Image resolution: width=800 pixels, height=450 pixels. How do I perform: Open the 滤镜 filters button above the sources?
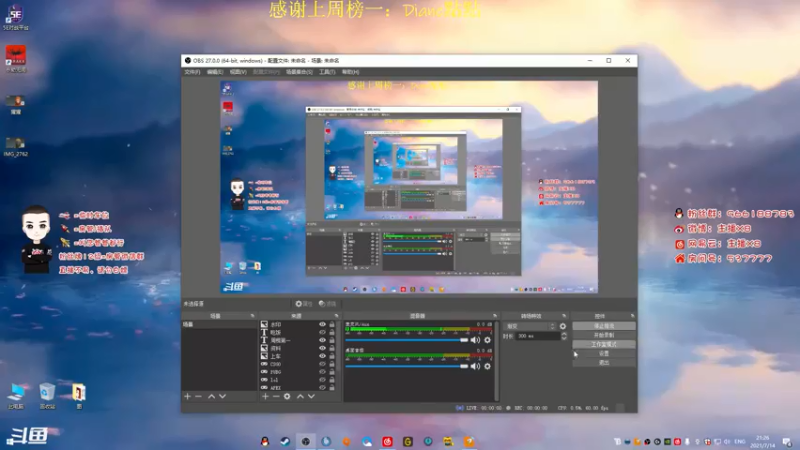328,304
